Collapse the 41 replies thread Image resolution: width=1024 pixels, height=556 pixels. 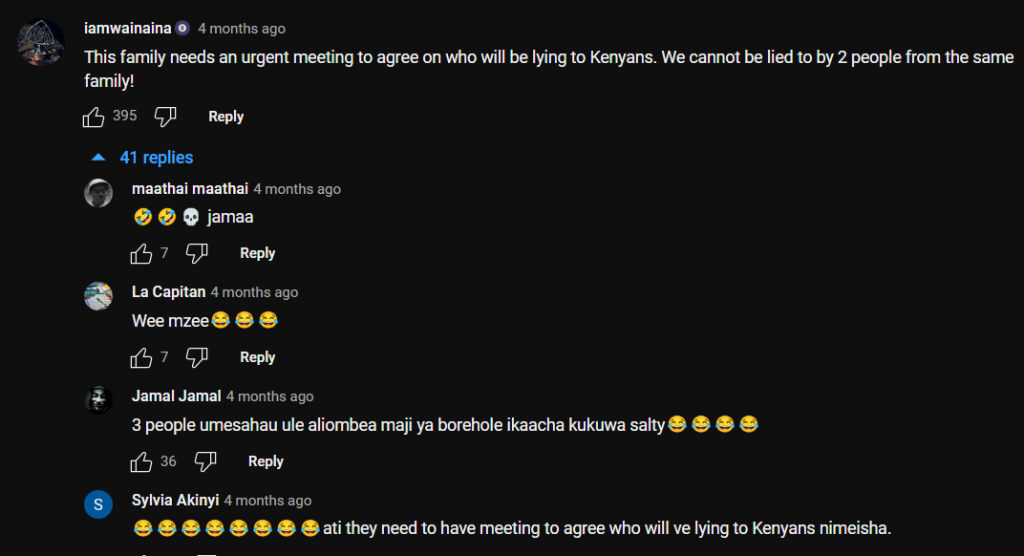coord(156,157)
